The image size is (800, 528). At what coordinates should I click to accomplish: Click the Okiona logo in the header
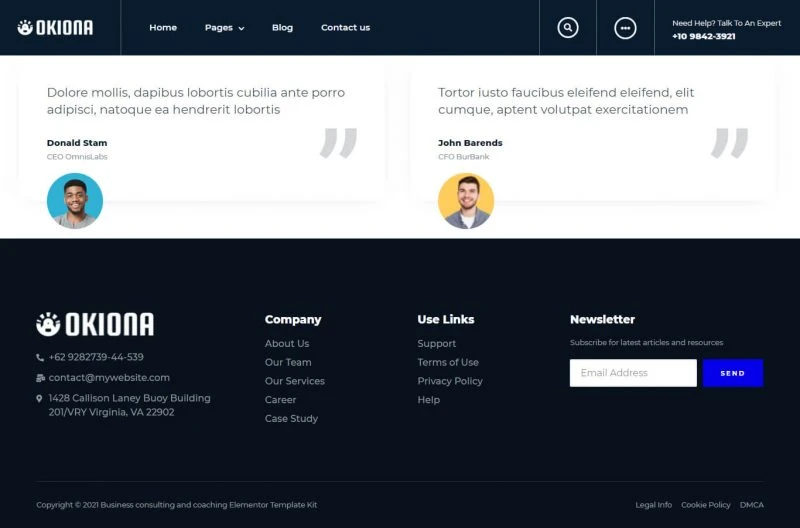pos(55,28)
